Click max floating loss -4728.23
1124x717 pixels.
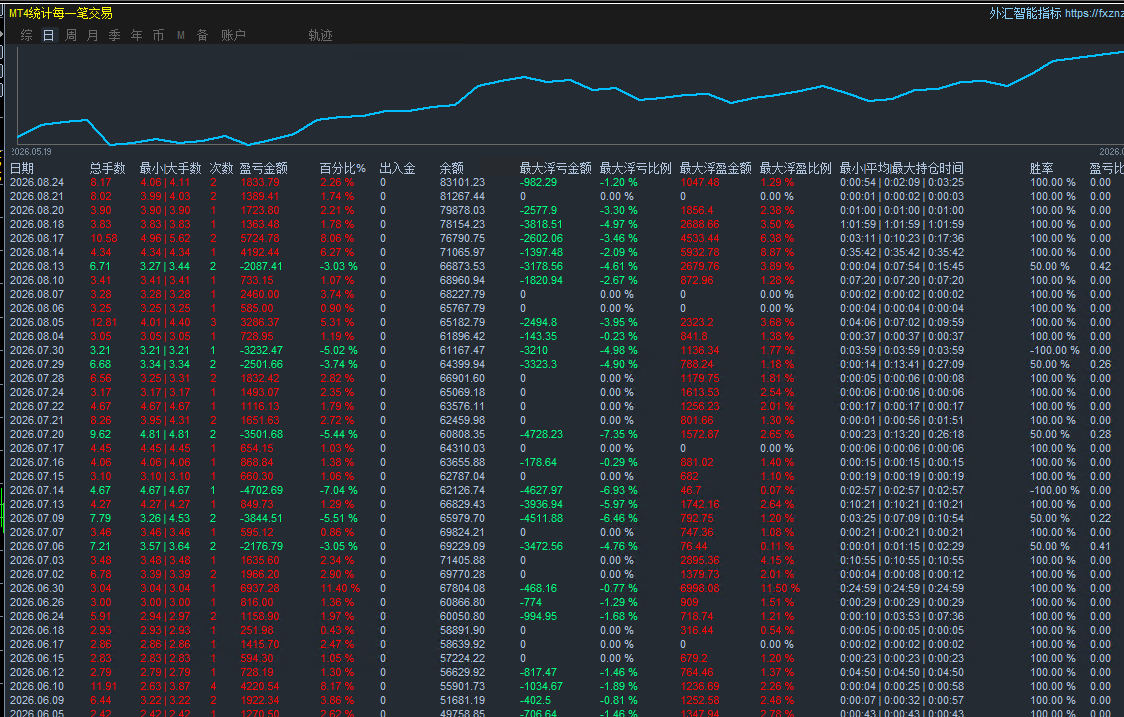(x=541, y=435)
